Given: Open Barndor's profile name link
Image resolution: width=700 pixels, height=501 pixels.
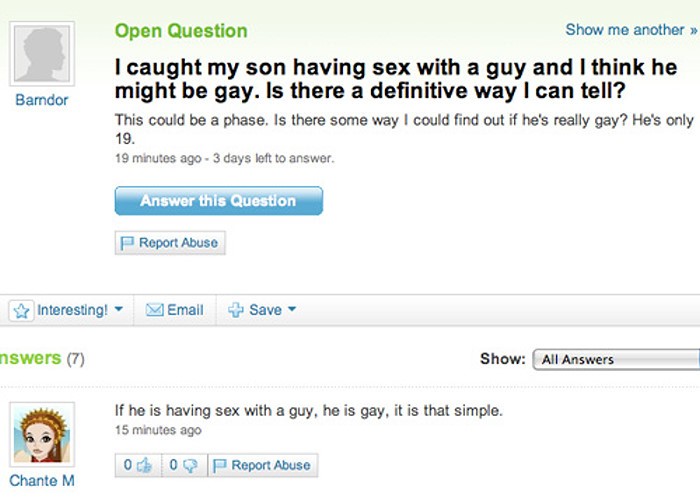Looking at the screenshot, I should (42, 100).
